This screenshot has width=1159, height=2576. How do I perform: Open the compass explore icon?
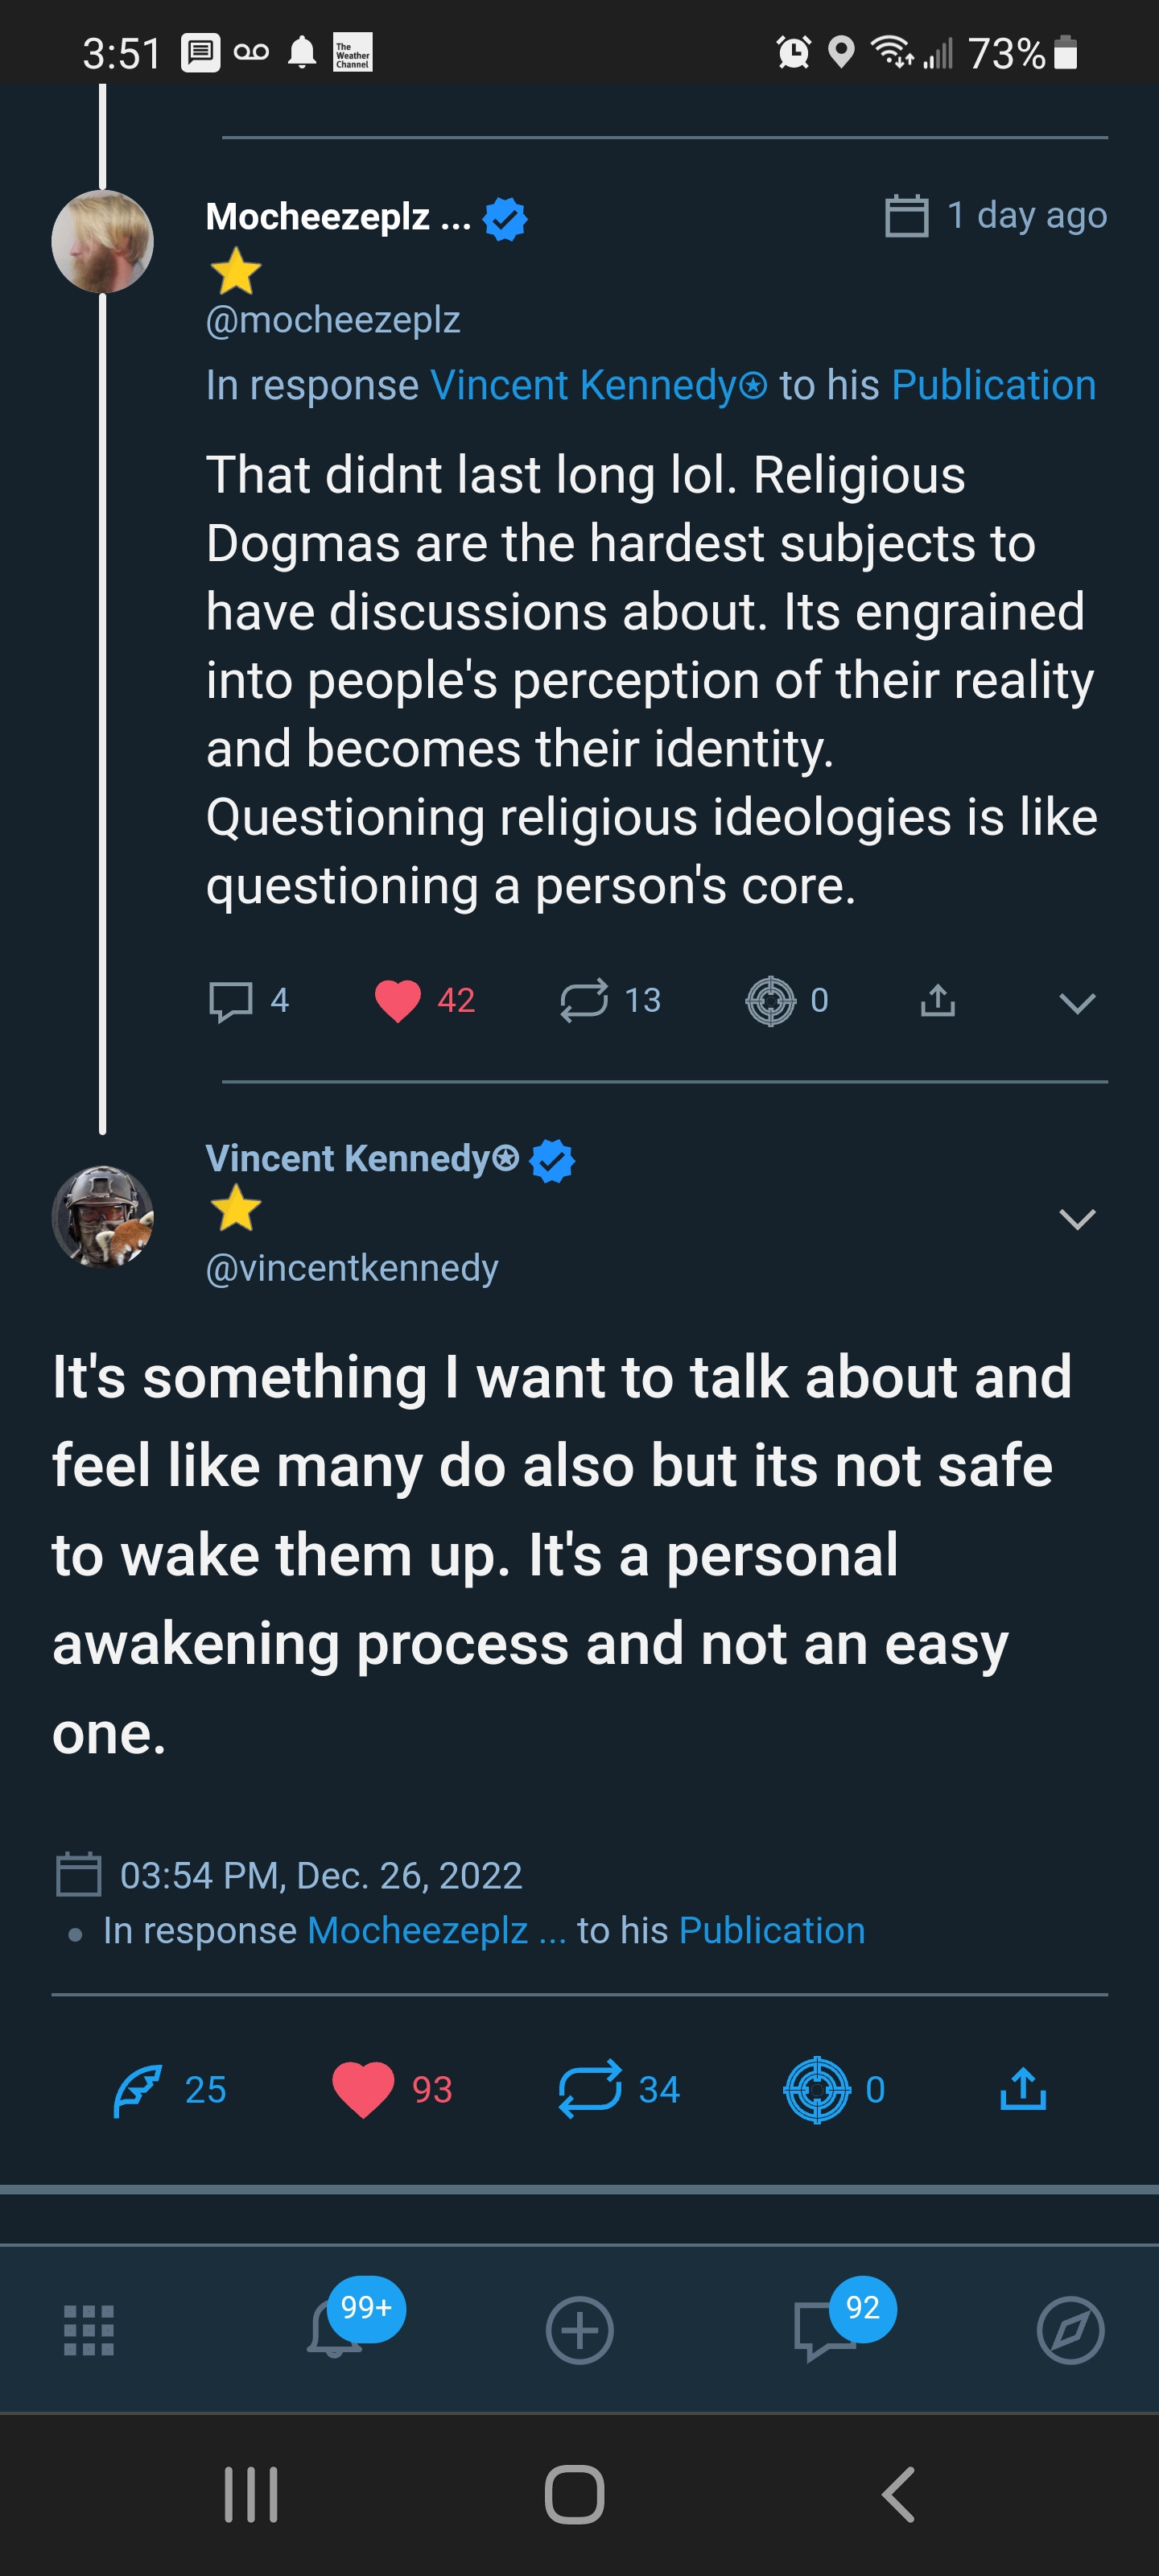tap(1070, 2331)
